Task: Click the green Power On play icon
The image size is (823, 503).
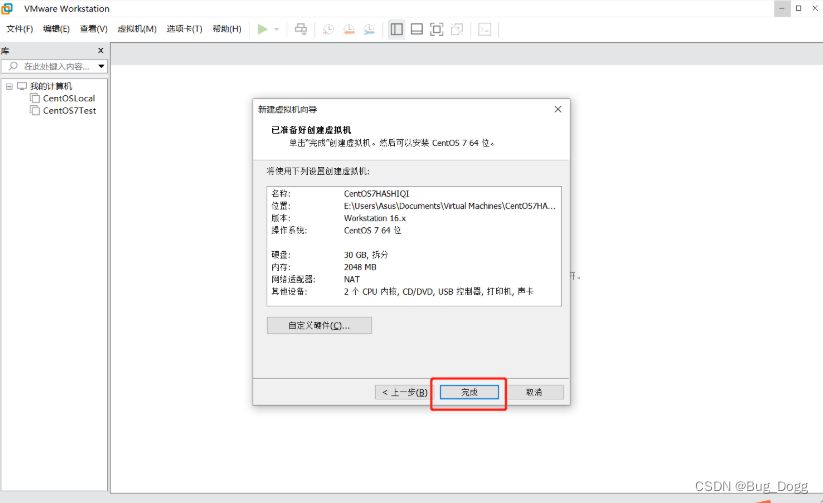Action: click(262, 29)
